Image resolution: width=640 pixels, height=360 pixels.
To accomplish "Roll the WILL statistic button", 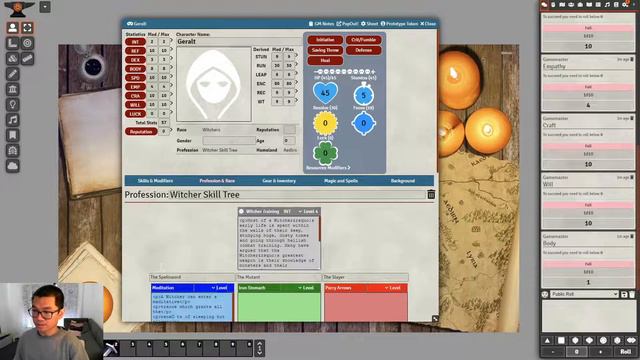I will pyautogui.click(x=136, y=105).
